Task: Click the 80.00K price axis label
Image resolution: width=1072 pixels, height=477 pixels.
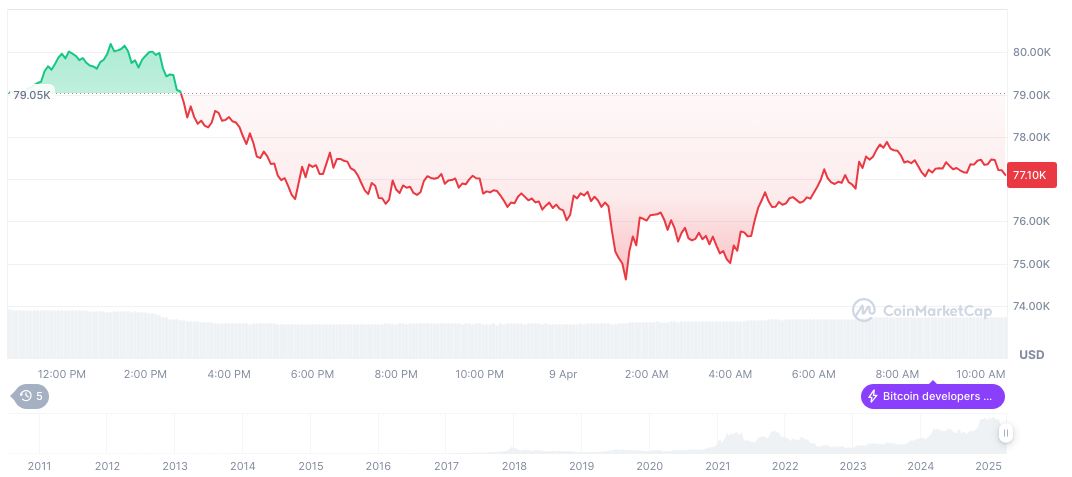Action: point(1031,52)
